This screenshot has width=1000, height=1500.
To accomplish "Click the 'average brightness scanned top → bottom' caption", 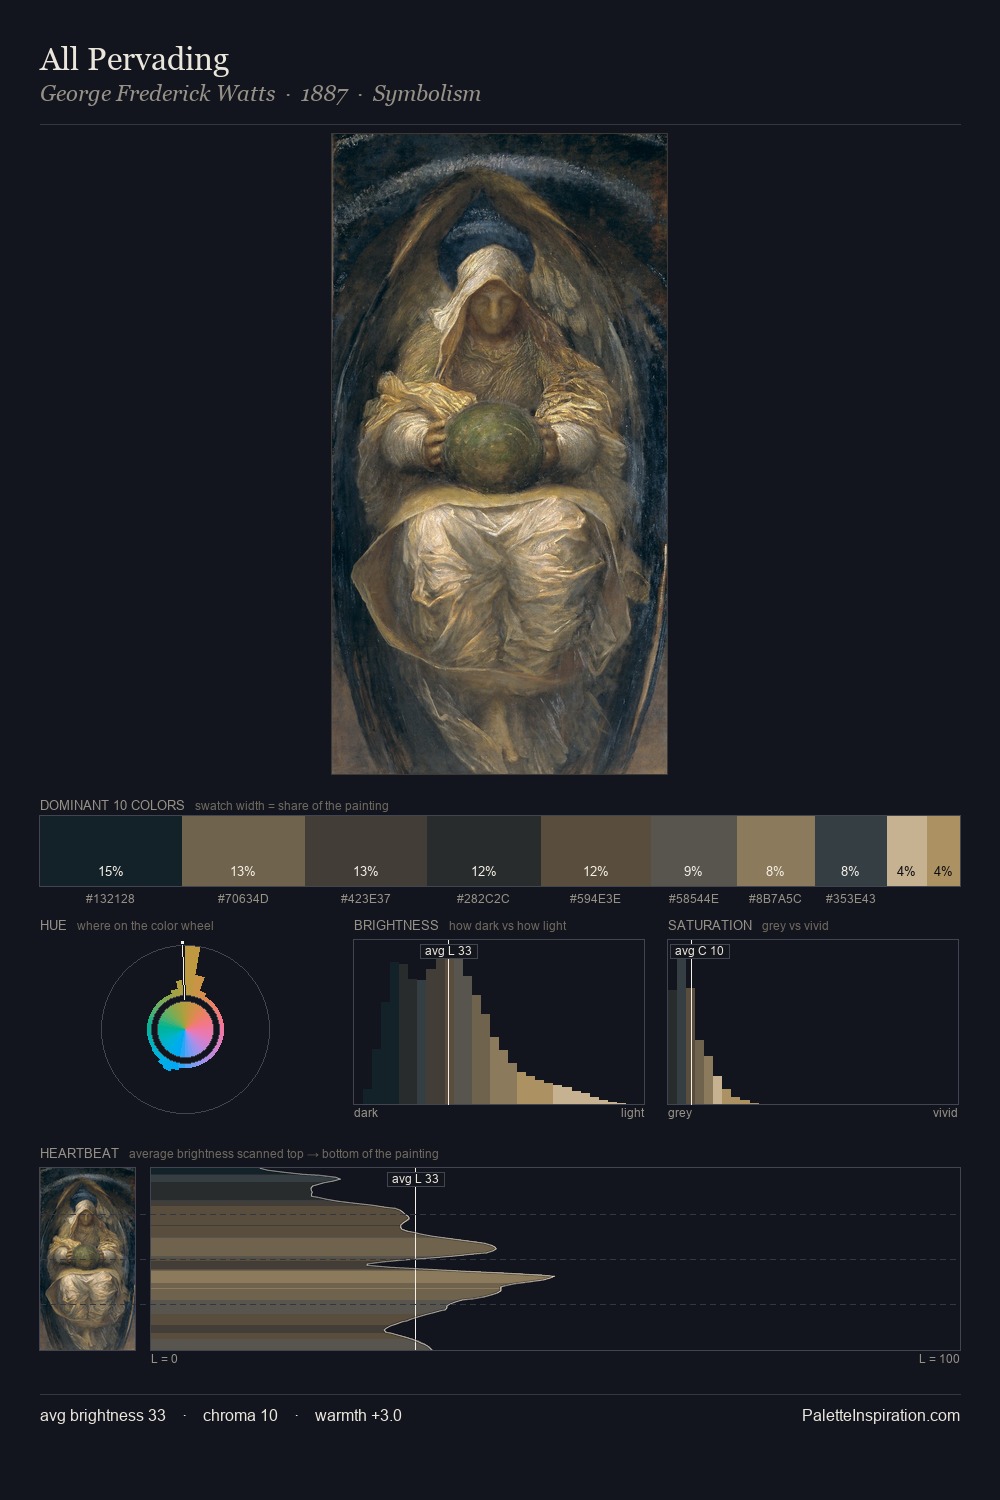I will tap(284, 1154).
